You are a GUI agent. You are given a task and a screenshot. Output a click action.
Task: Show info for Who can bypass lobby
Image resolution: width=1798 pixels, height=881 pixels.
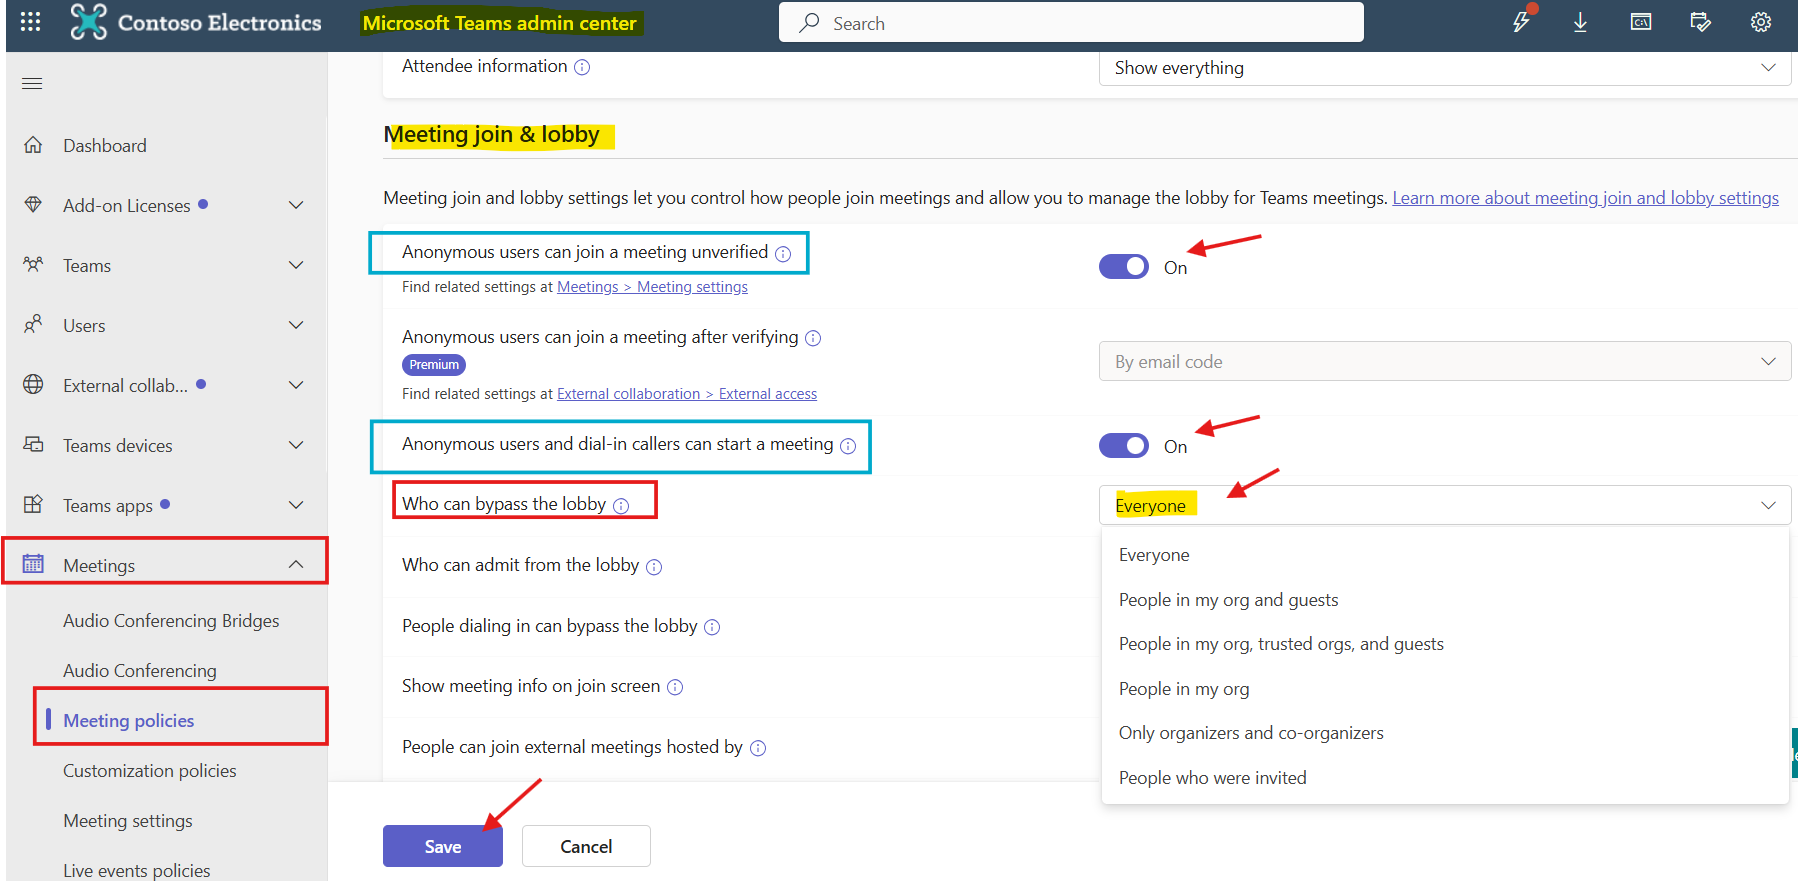coord(621,506)
